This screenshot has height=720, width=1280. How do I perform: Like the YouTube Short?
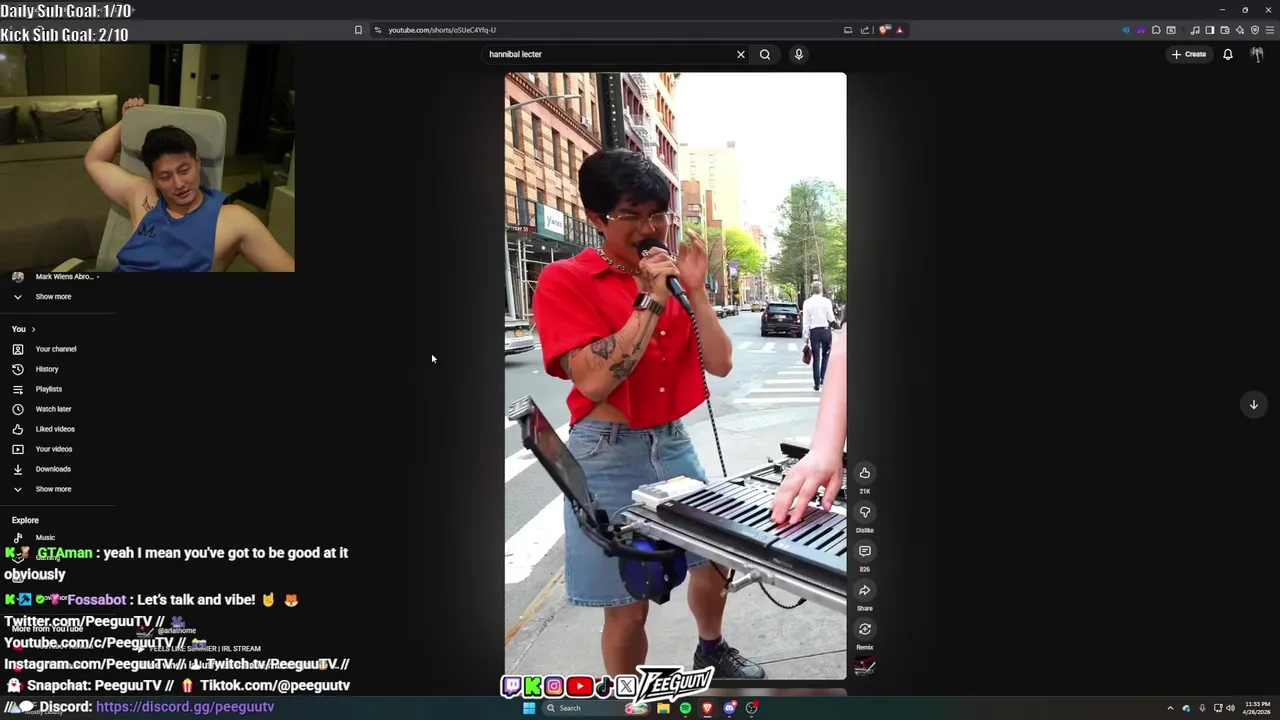tap(865, 473)
